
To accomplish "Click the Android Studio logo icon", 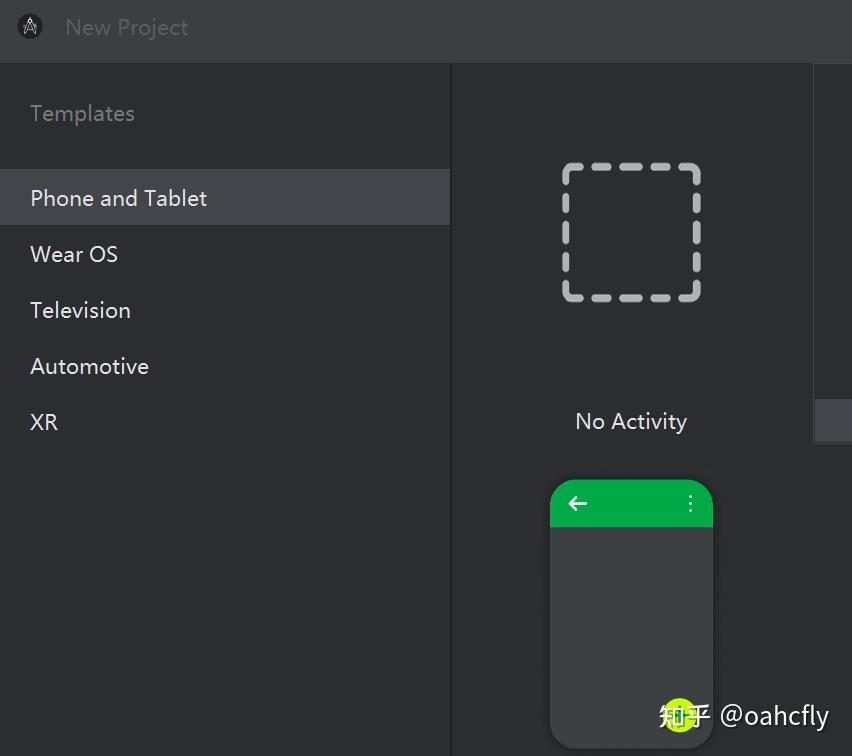I will tap(30, 27).
